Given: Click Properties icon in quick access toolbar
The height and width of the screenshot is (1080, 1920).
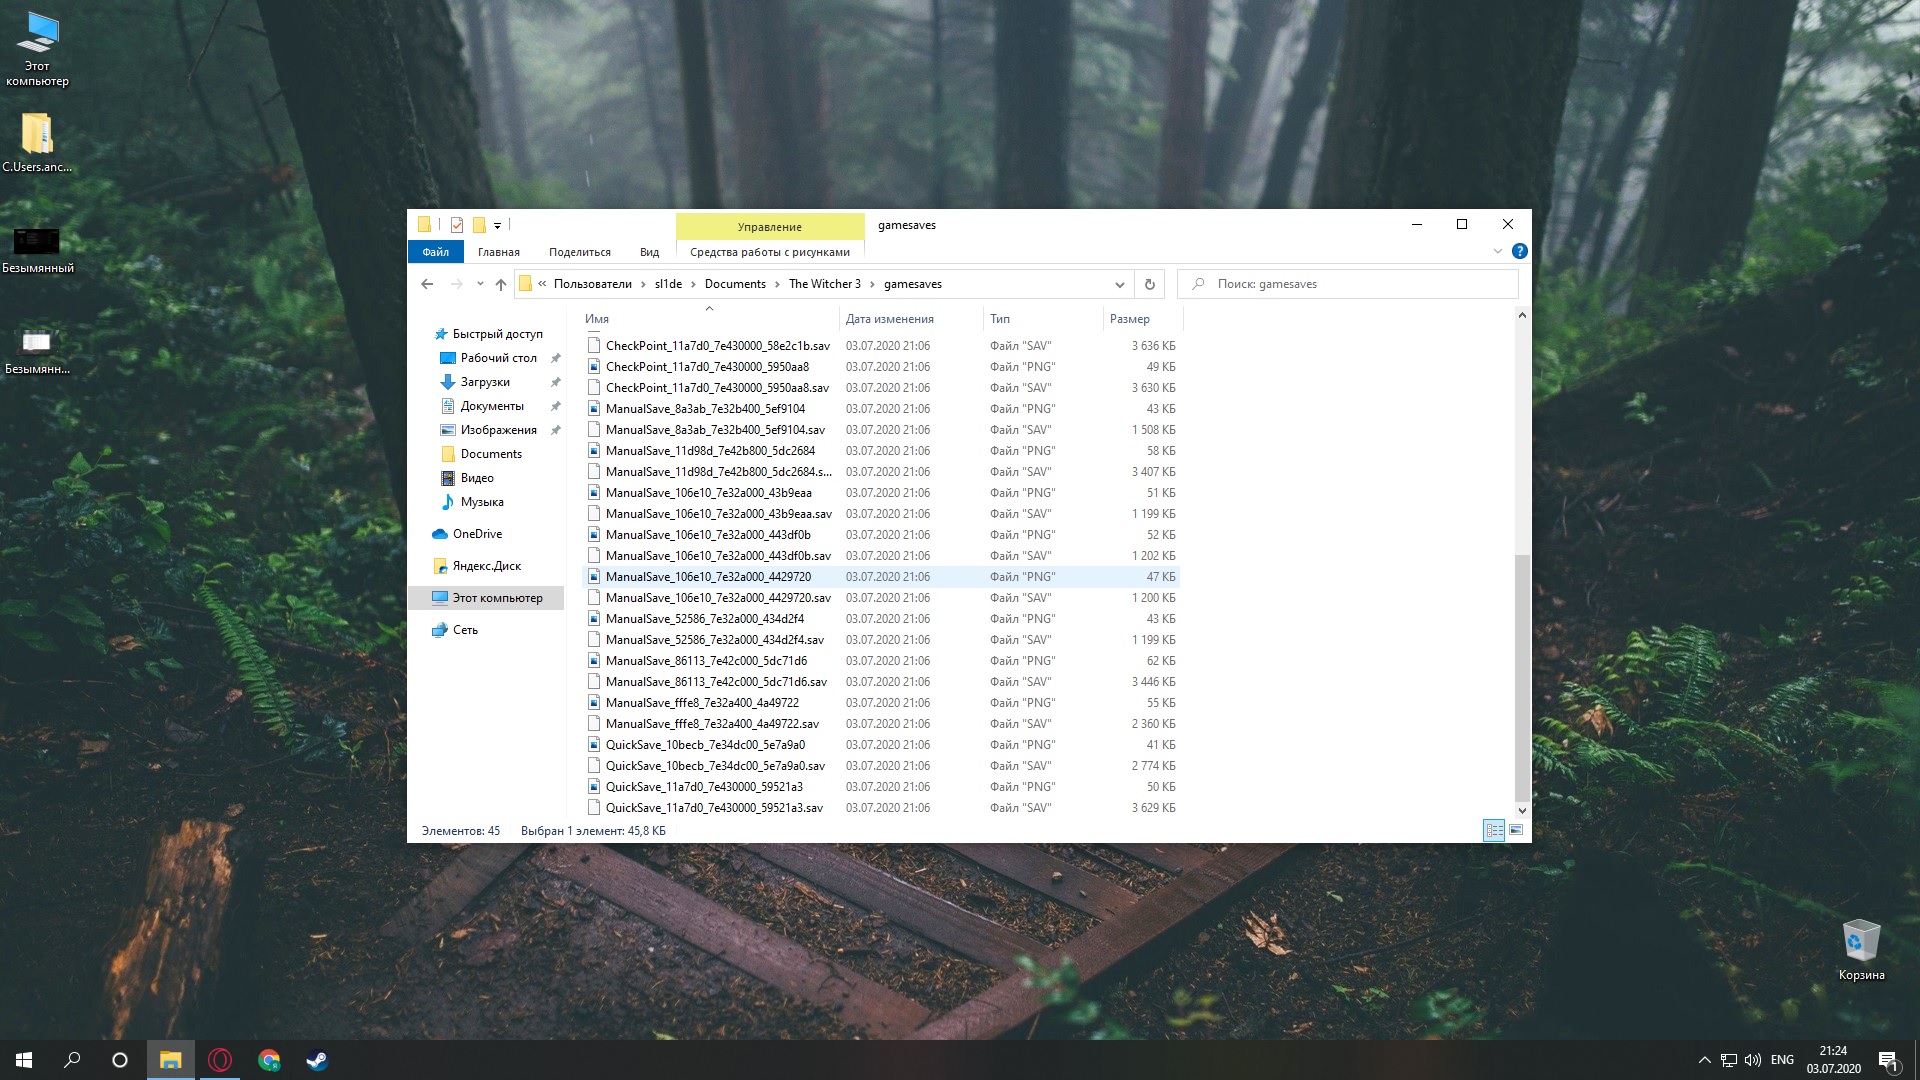Looking at the screenshot, I should tap(457, 225).
